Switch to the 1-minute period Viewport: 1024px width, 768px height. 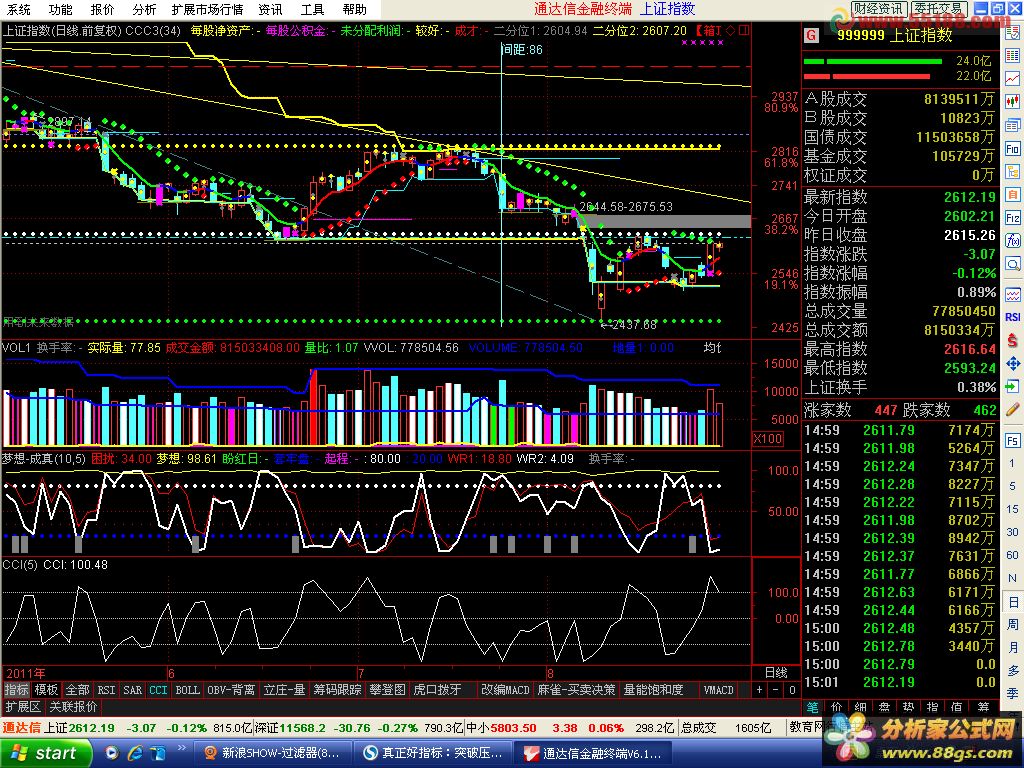(x=1013, y=463)
